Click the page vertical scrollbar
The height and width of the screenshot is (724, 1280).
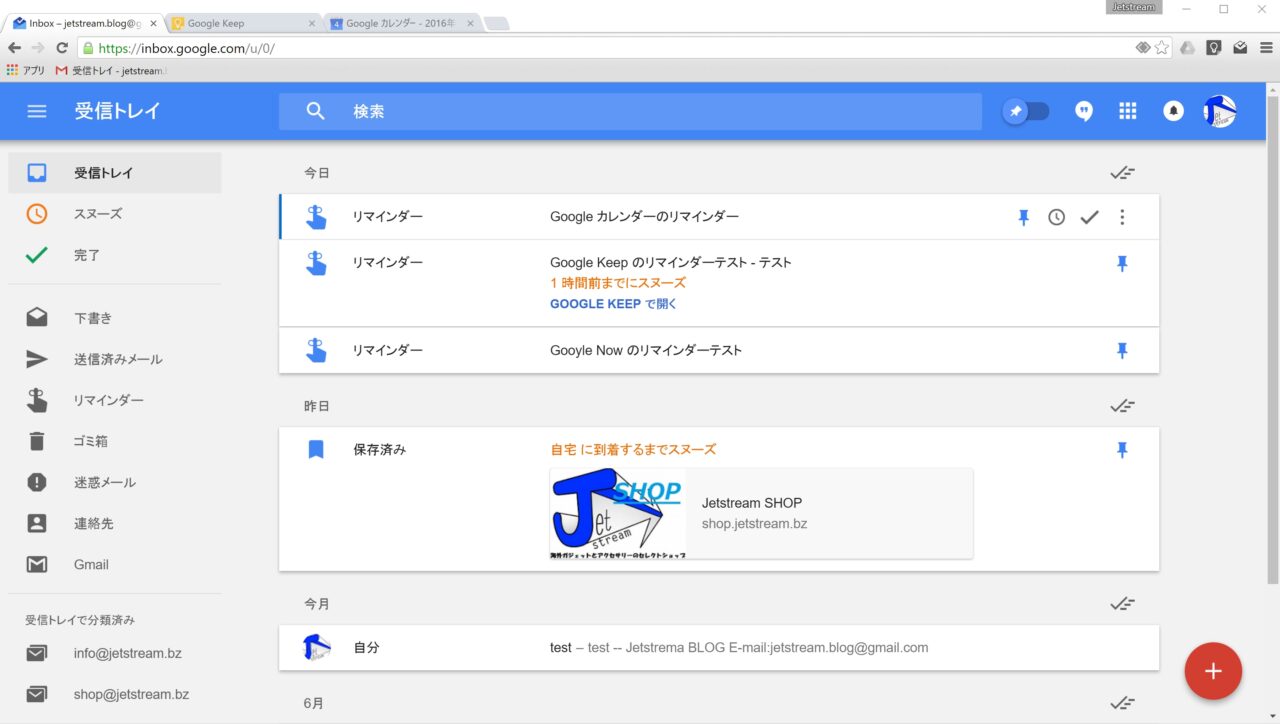tap(1272, 340)
